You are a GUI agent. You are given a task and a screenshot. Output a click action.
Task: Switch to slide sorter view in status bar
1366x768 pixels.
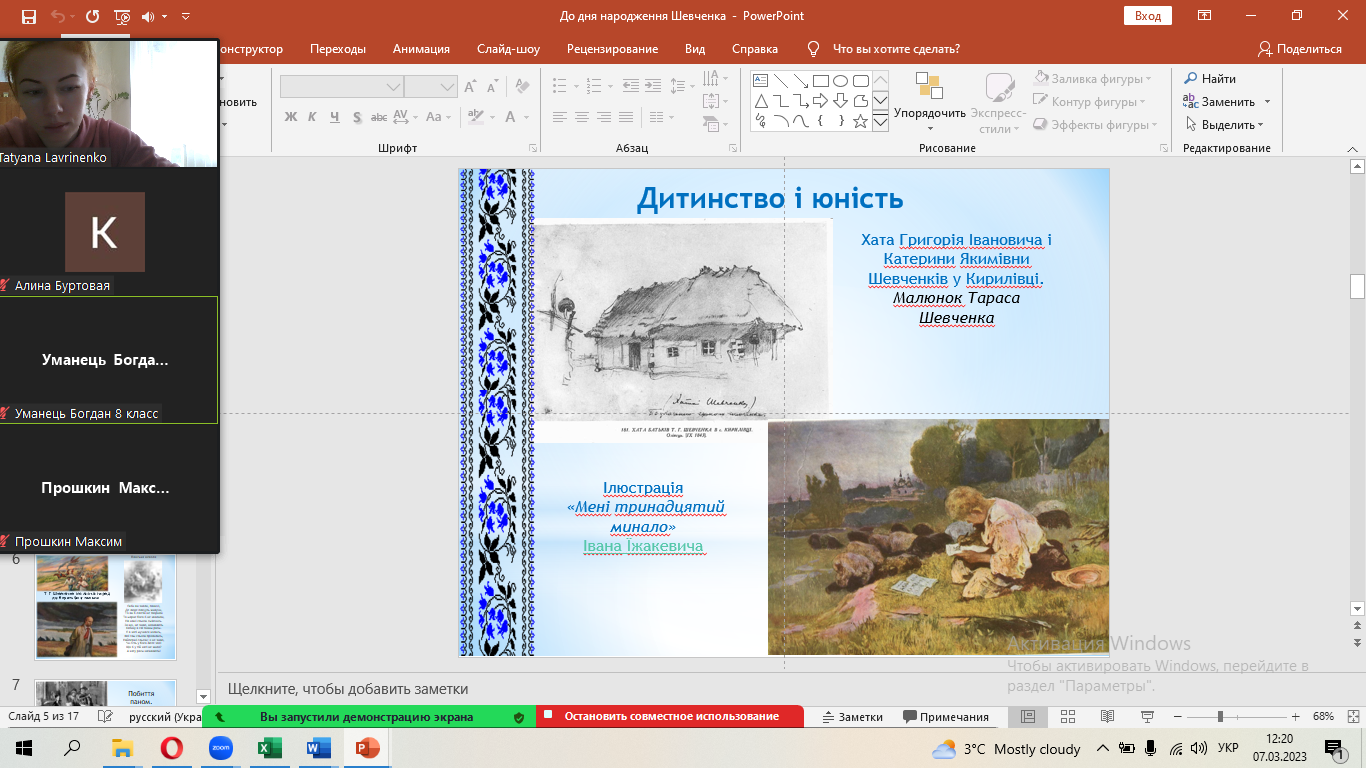click(x=1067, y=717)
